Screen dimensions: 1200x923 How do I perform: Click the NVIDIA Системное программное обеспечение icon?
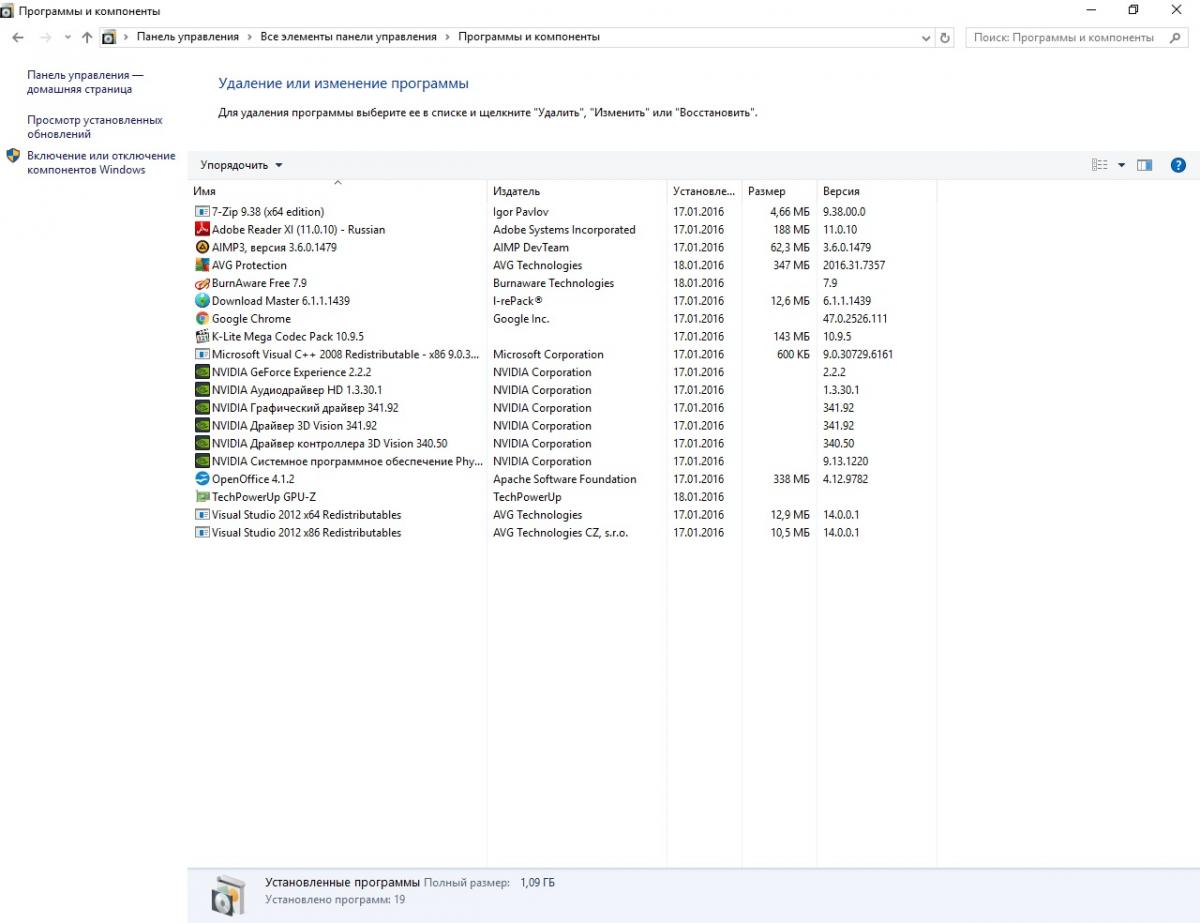202,461
